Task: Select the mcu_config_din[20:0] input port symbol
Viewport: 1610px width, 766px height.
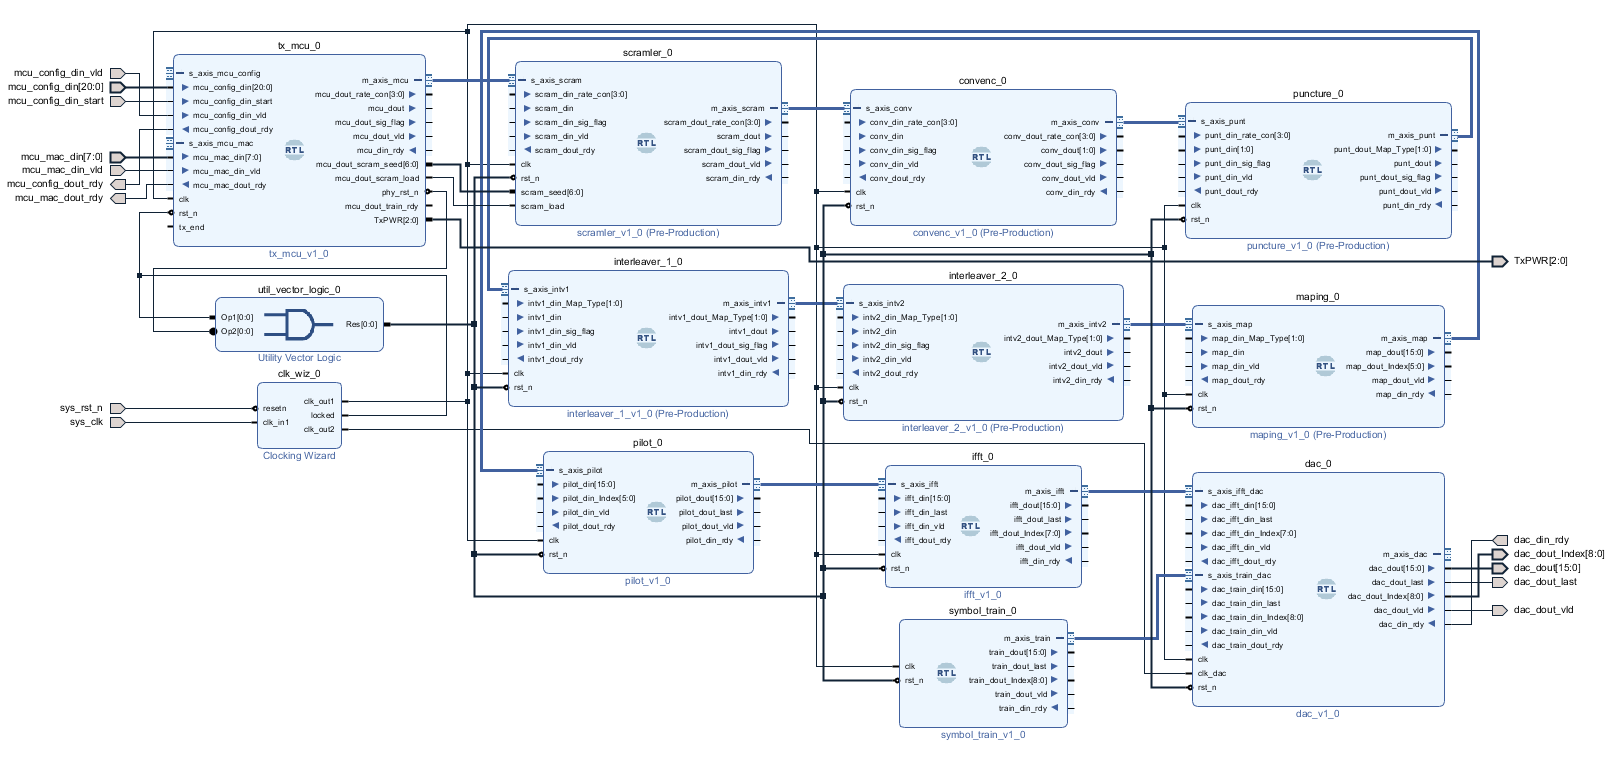Action: tap(117, 87)
